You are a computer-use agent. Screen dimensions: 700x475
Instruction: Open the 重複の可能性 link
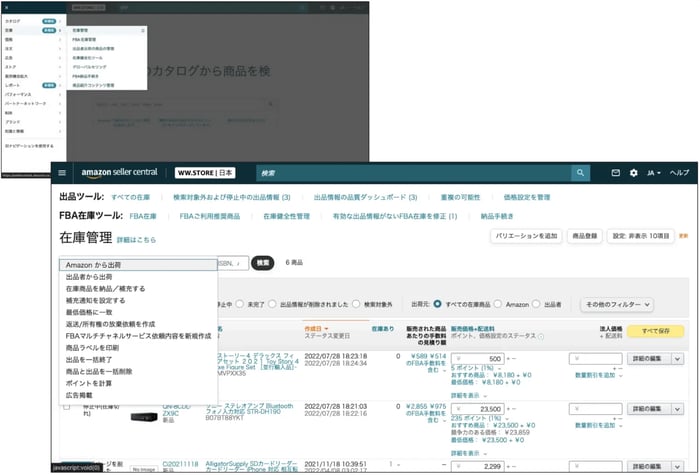(460, 197)
